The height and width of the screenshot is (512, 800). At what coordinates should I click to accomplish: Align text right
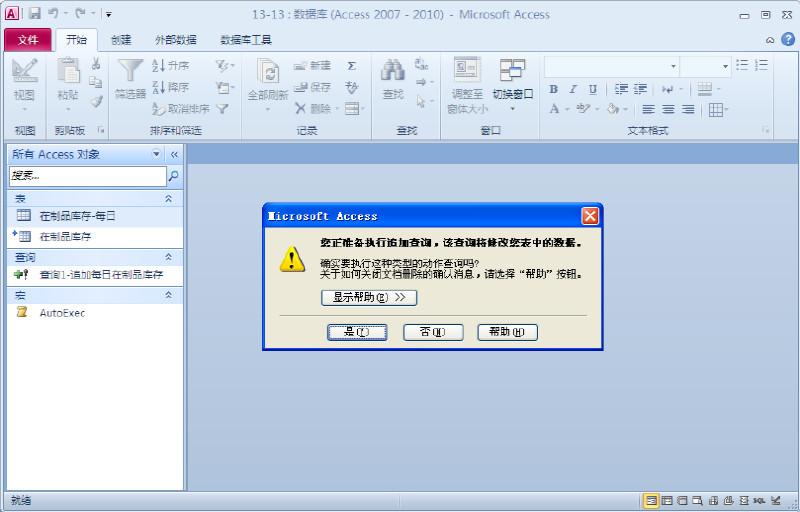click(x=688, y=109)
